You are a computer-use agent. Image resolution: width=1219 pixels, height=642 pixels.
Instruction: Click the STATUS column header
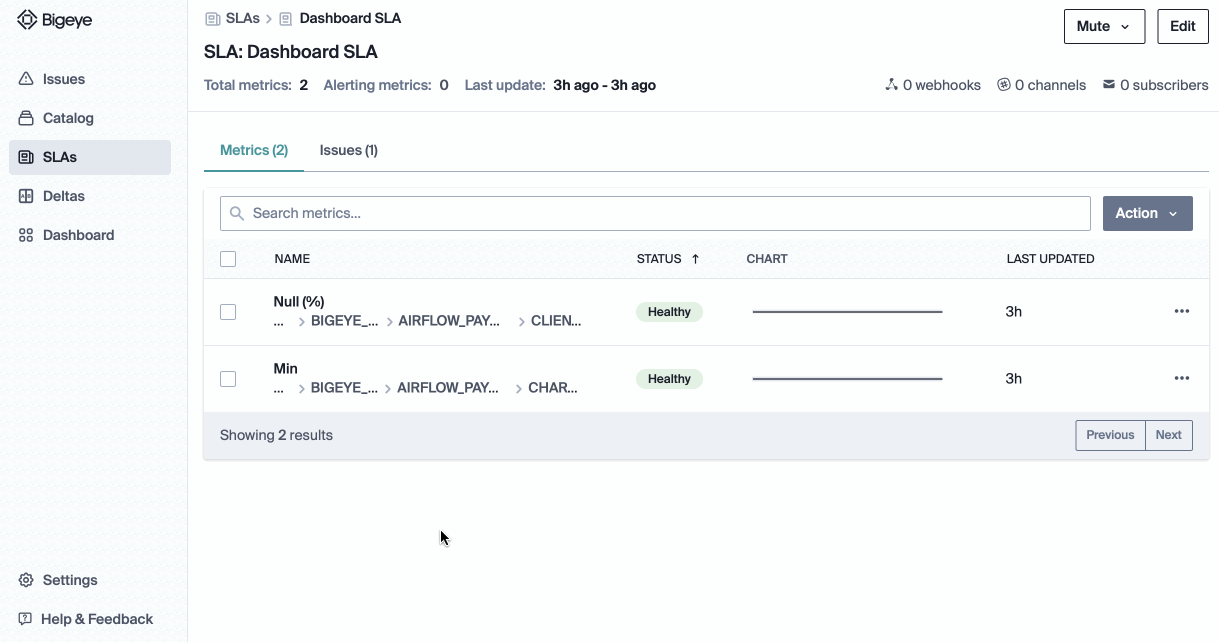pyautogui.click(x=659, y=259)
